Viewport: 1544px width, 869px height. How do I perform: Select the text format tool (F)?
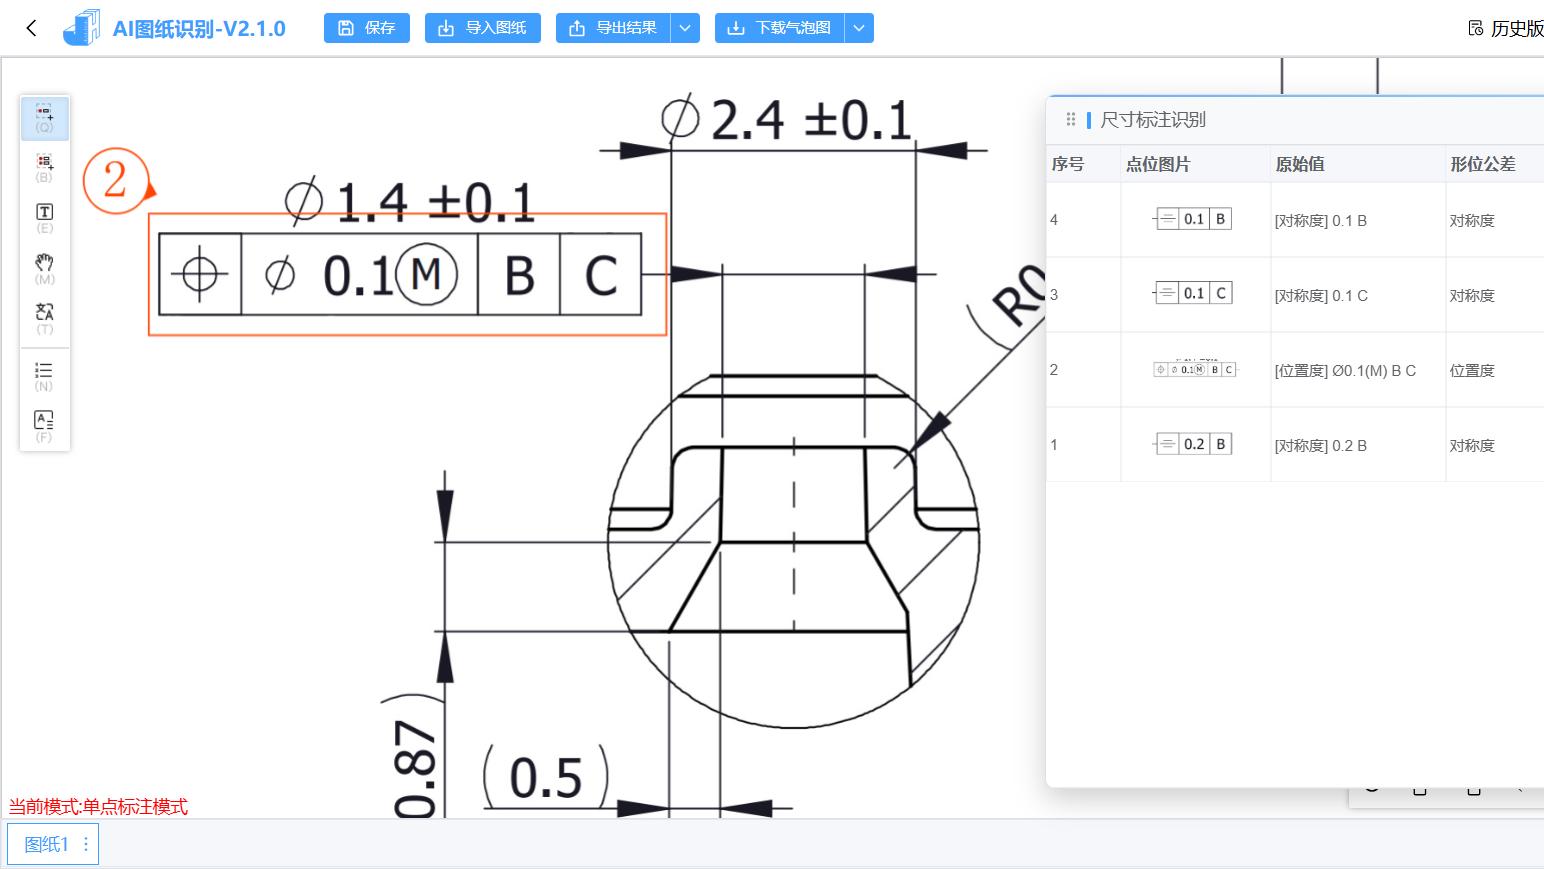[x=45, y=426]
